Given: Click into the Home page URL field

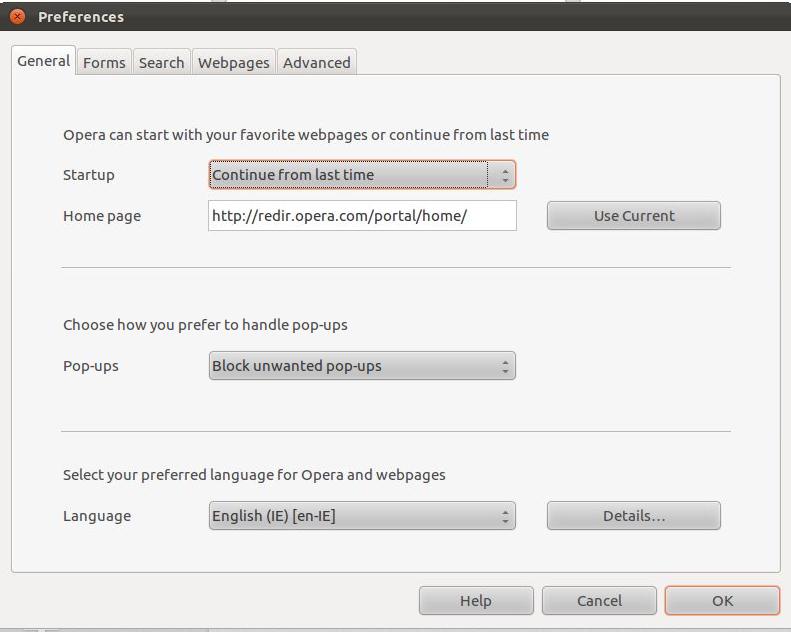Looking at the screenshot, I should tap(361, 216).
